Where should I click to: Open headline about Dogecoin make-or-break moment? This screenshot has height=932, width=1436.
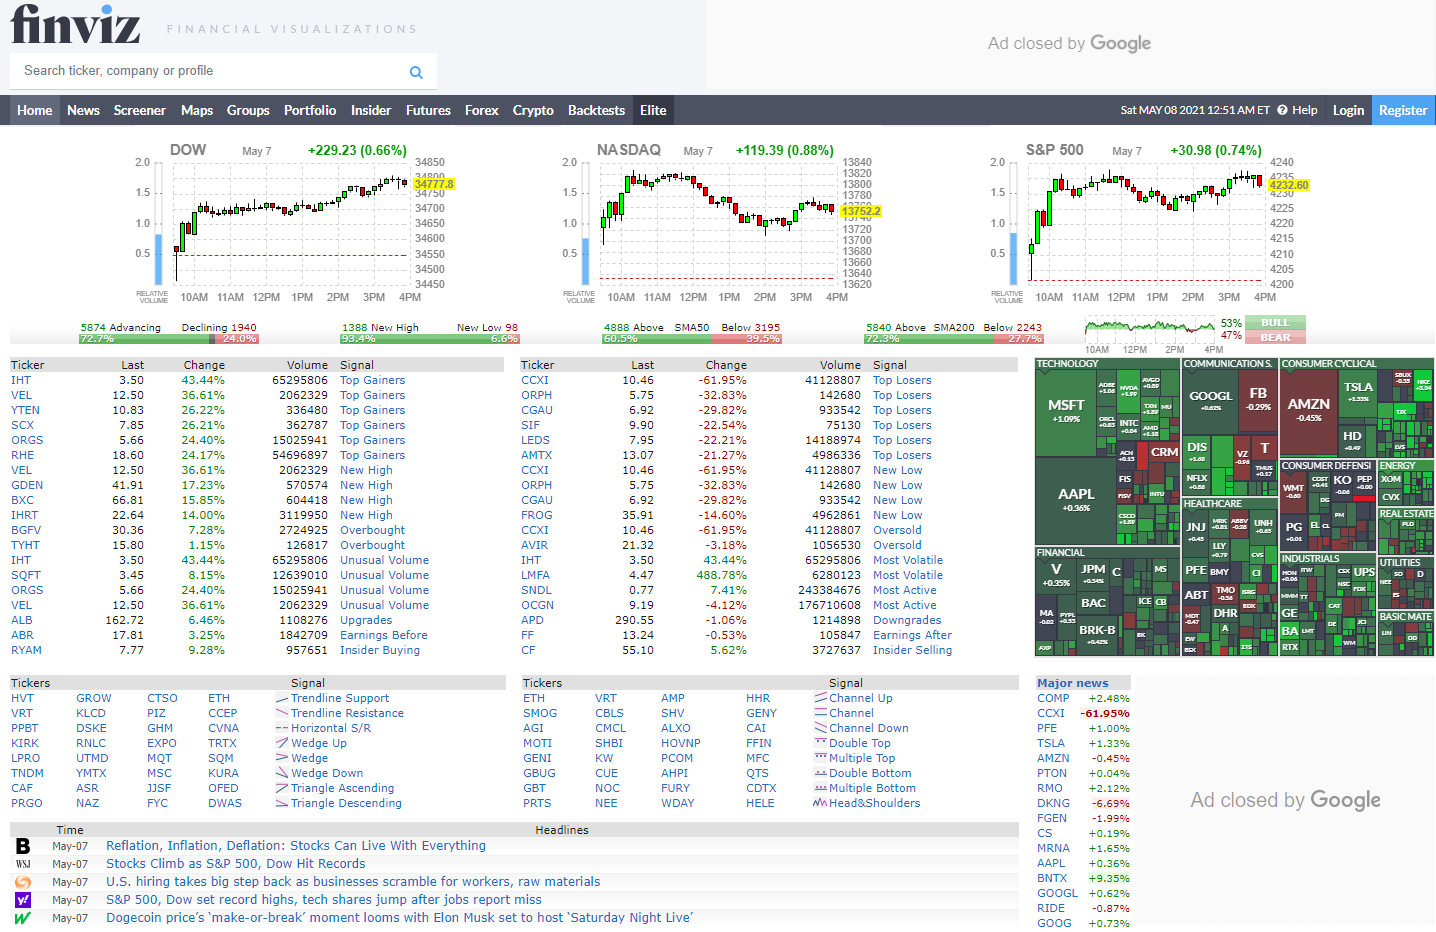point(399,918)
